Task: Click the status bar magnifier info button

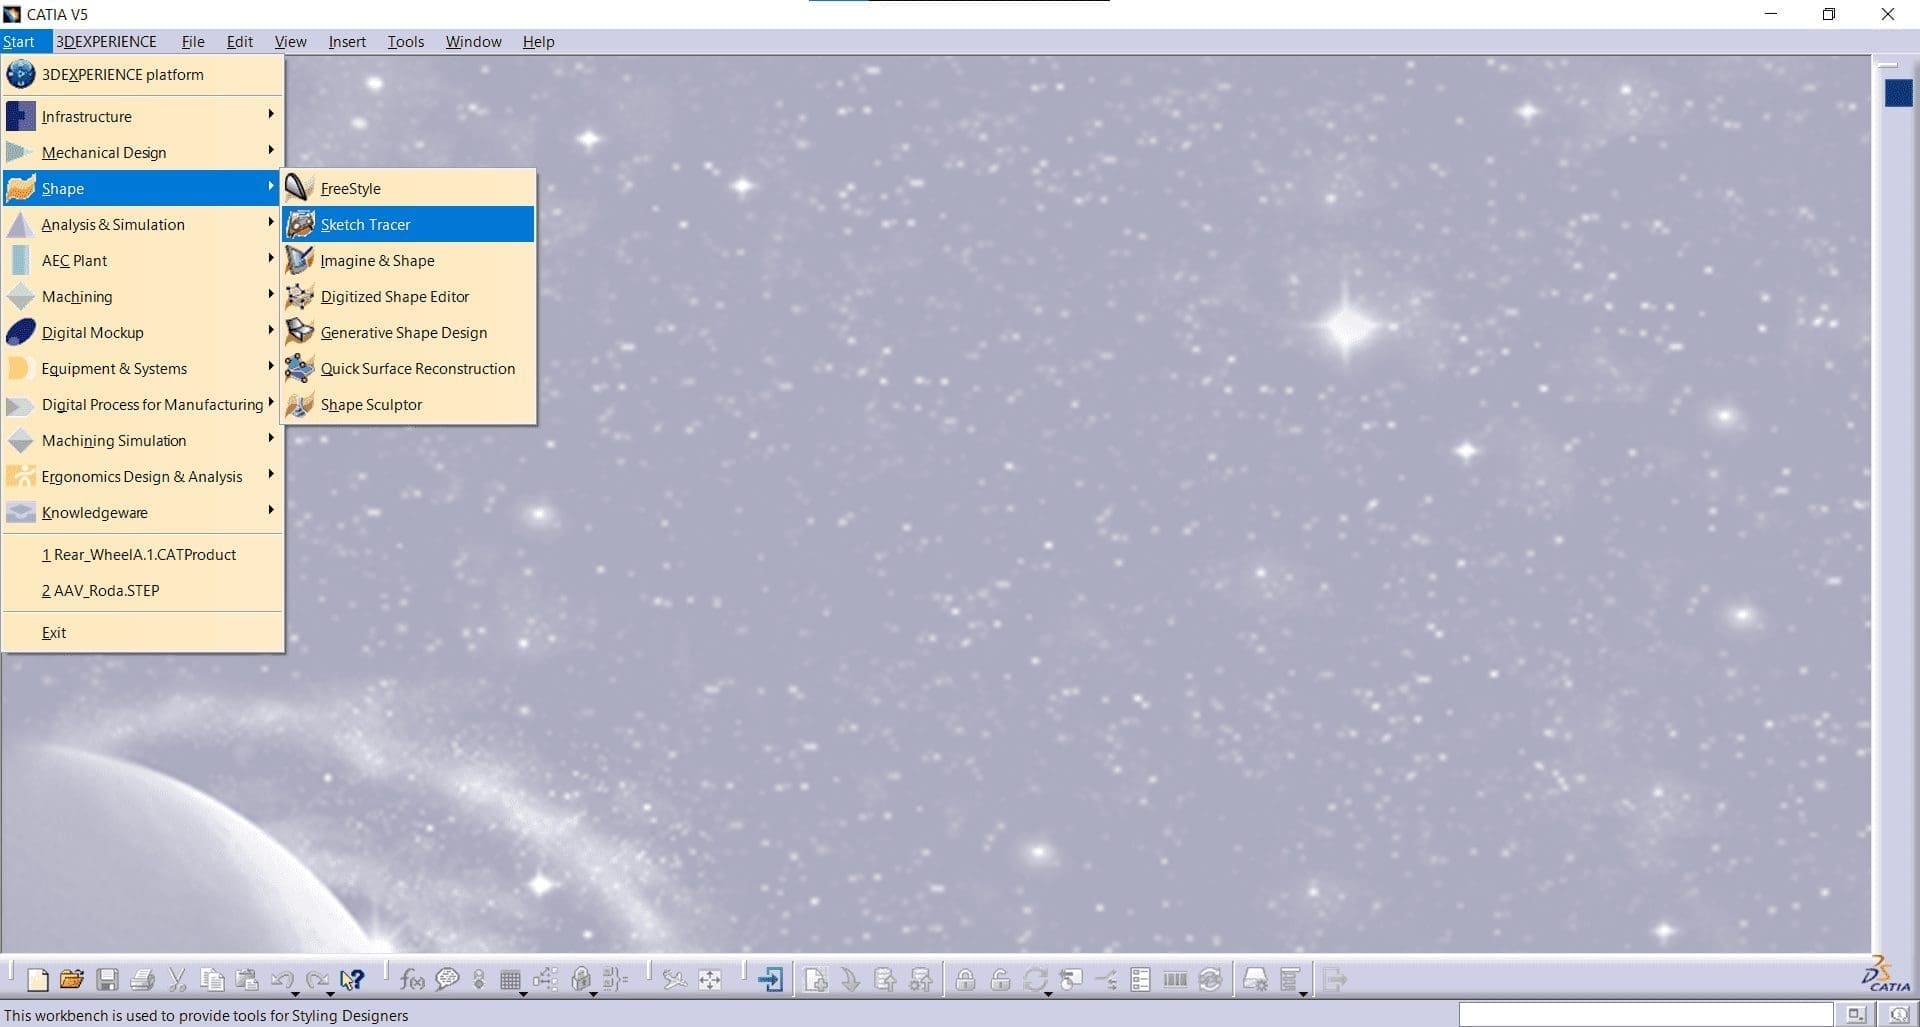Action: point(1898,1014)
